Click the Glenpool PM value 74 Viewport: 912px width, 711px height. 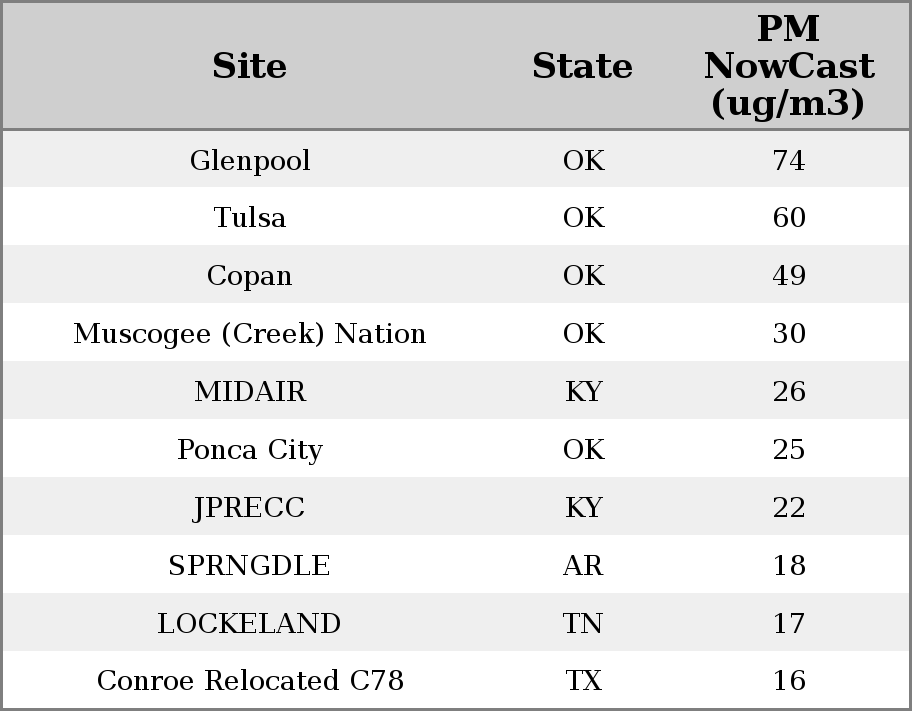click(x=788, y=161)
